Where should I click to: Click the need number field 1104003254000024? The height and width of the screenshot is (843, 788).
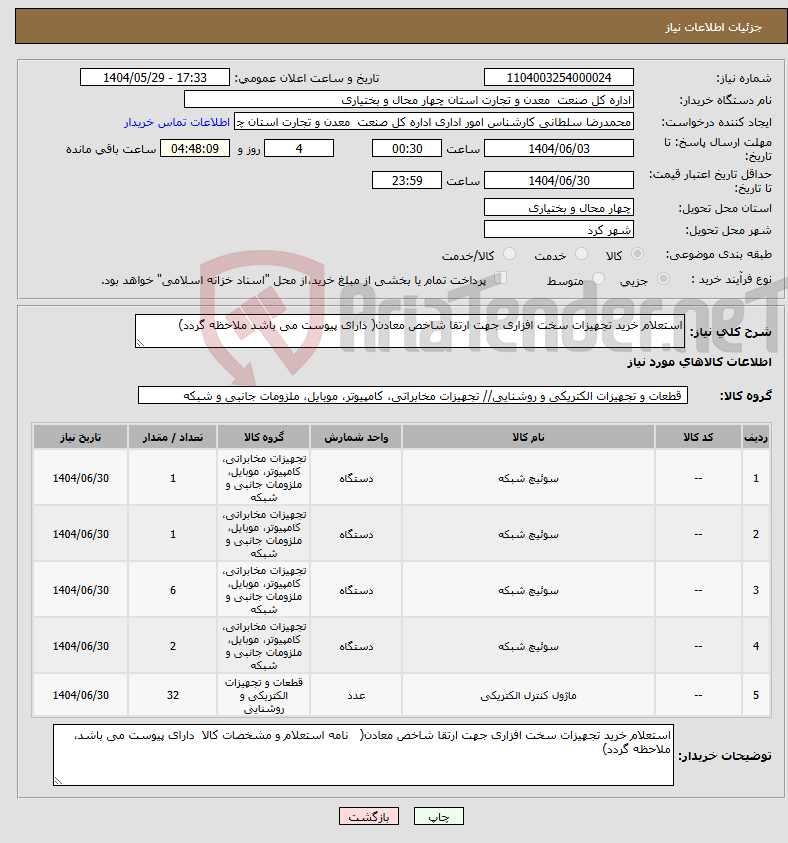558,77
